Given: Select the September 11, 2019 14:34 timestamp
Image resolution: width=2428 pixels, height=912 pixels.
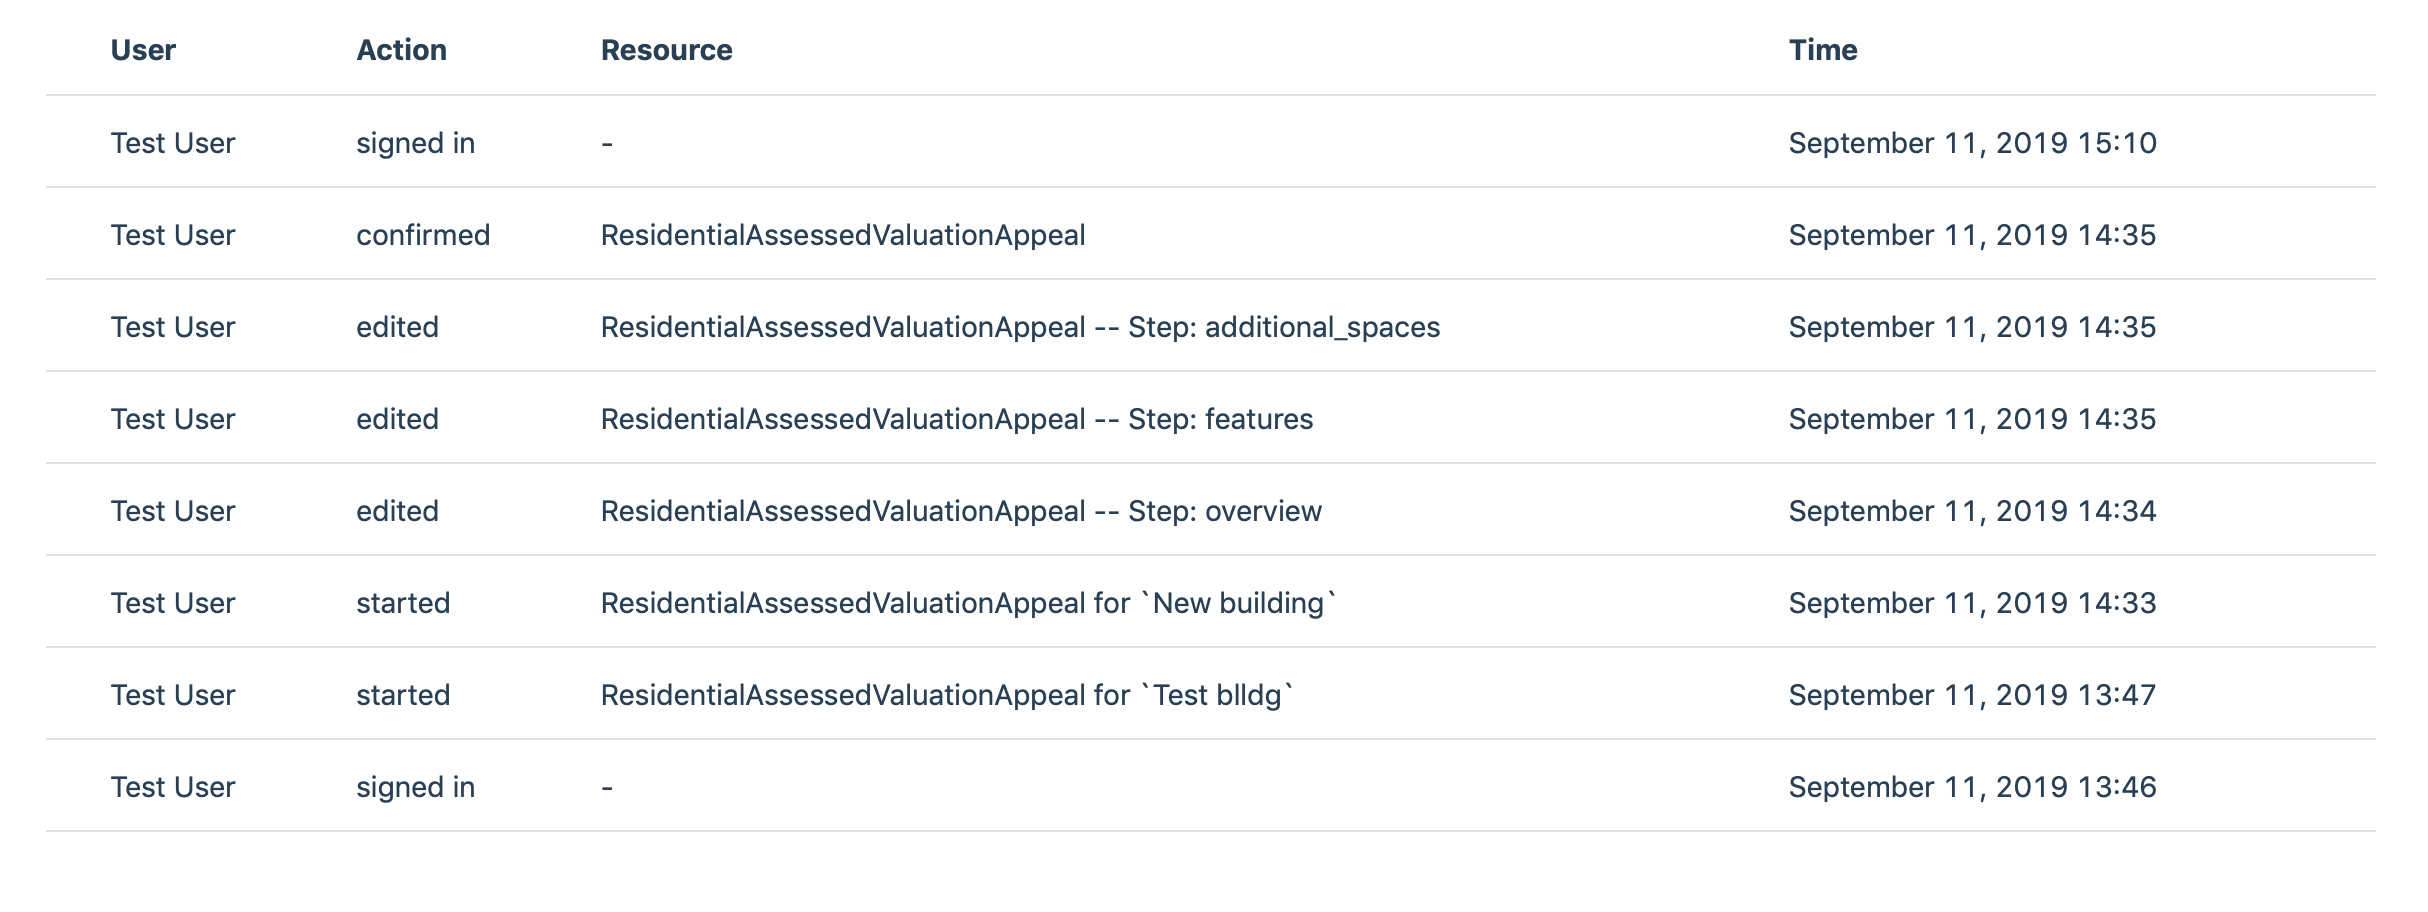Looking at the screenshot, I should pyautogui.click(x=1972, y=511).
